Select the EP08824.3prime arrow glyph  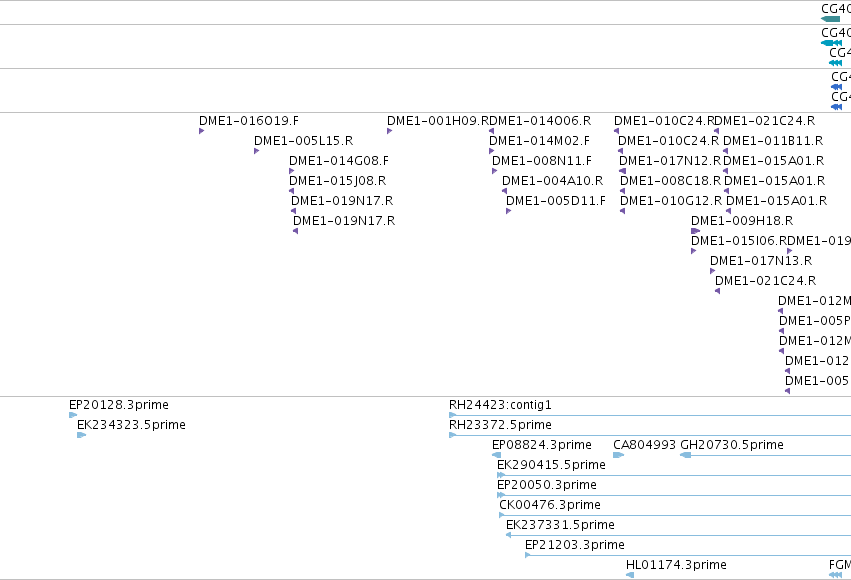[x=496, y=455]
